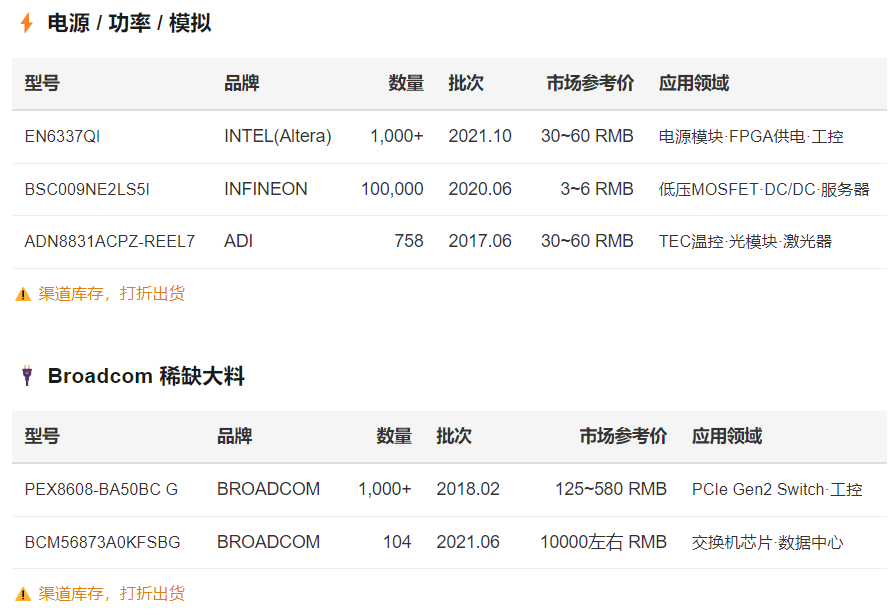Select part number ADN8831ACPZ-REEL7
Screen dimensions: 891x615
[x=109, y=242]
